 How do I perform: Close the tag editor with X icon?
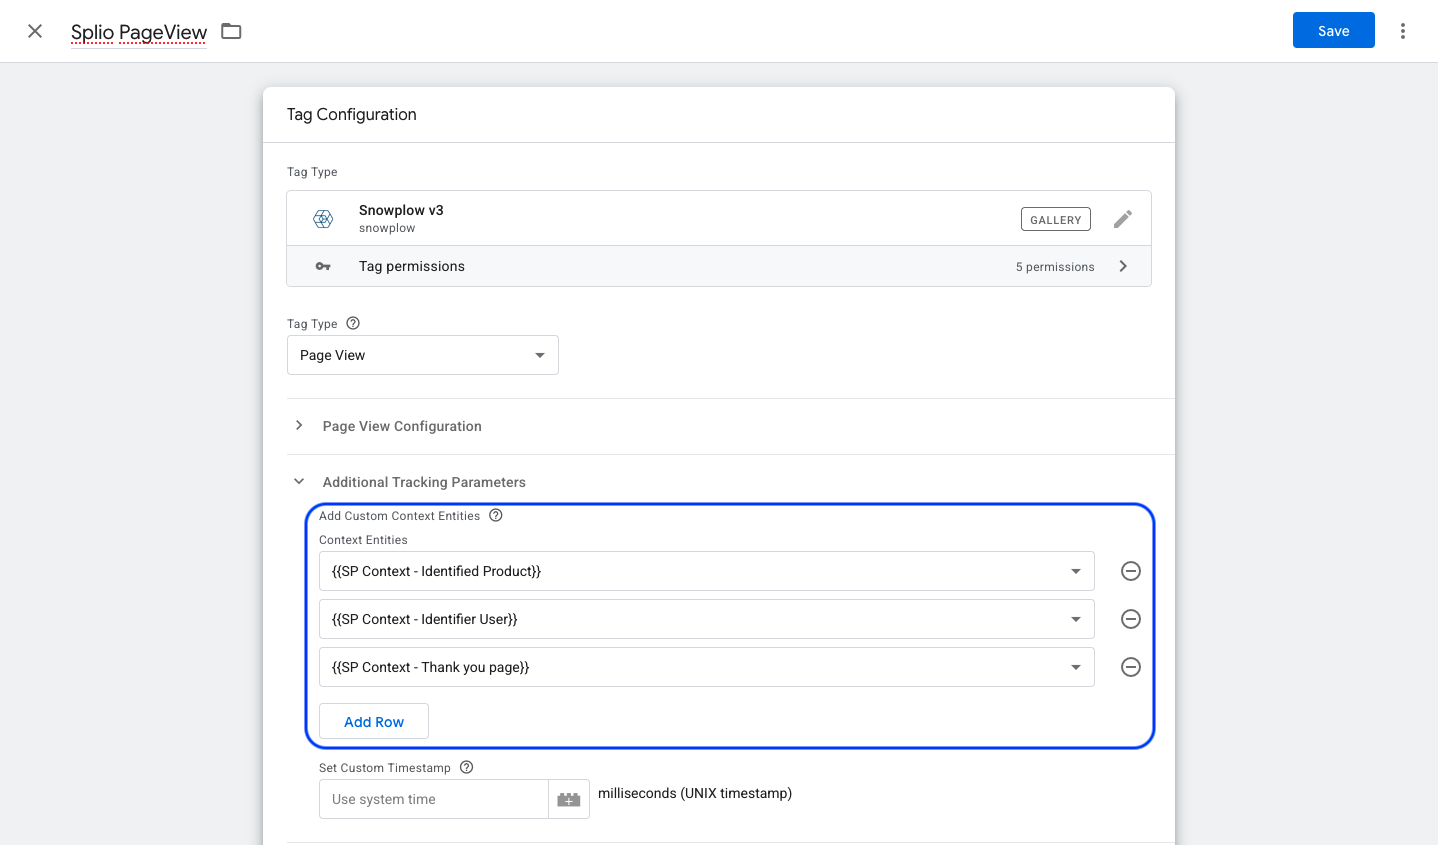35,31
